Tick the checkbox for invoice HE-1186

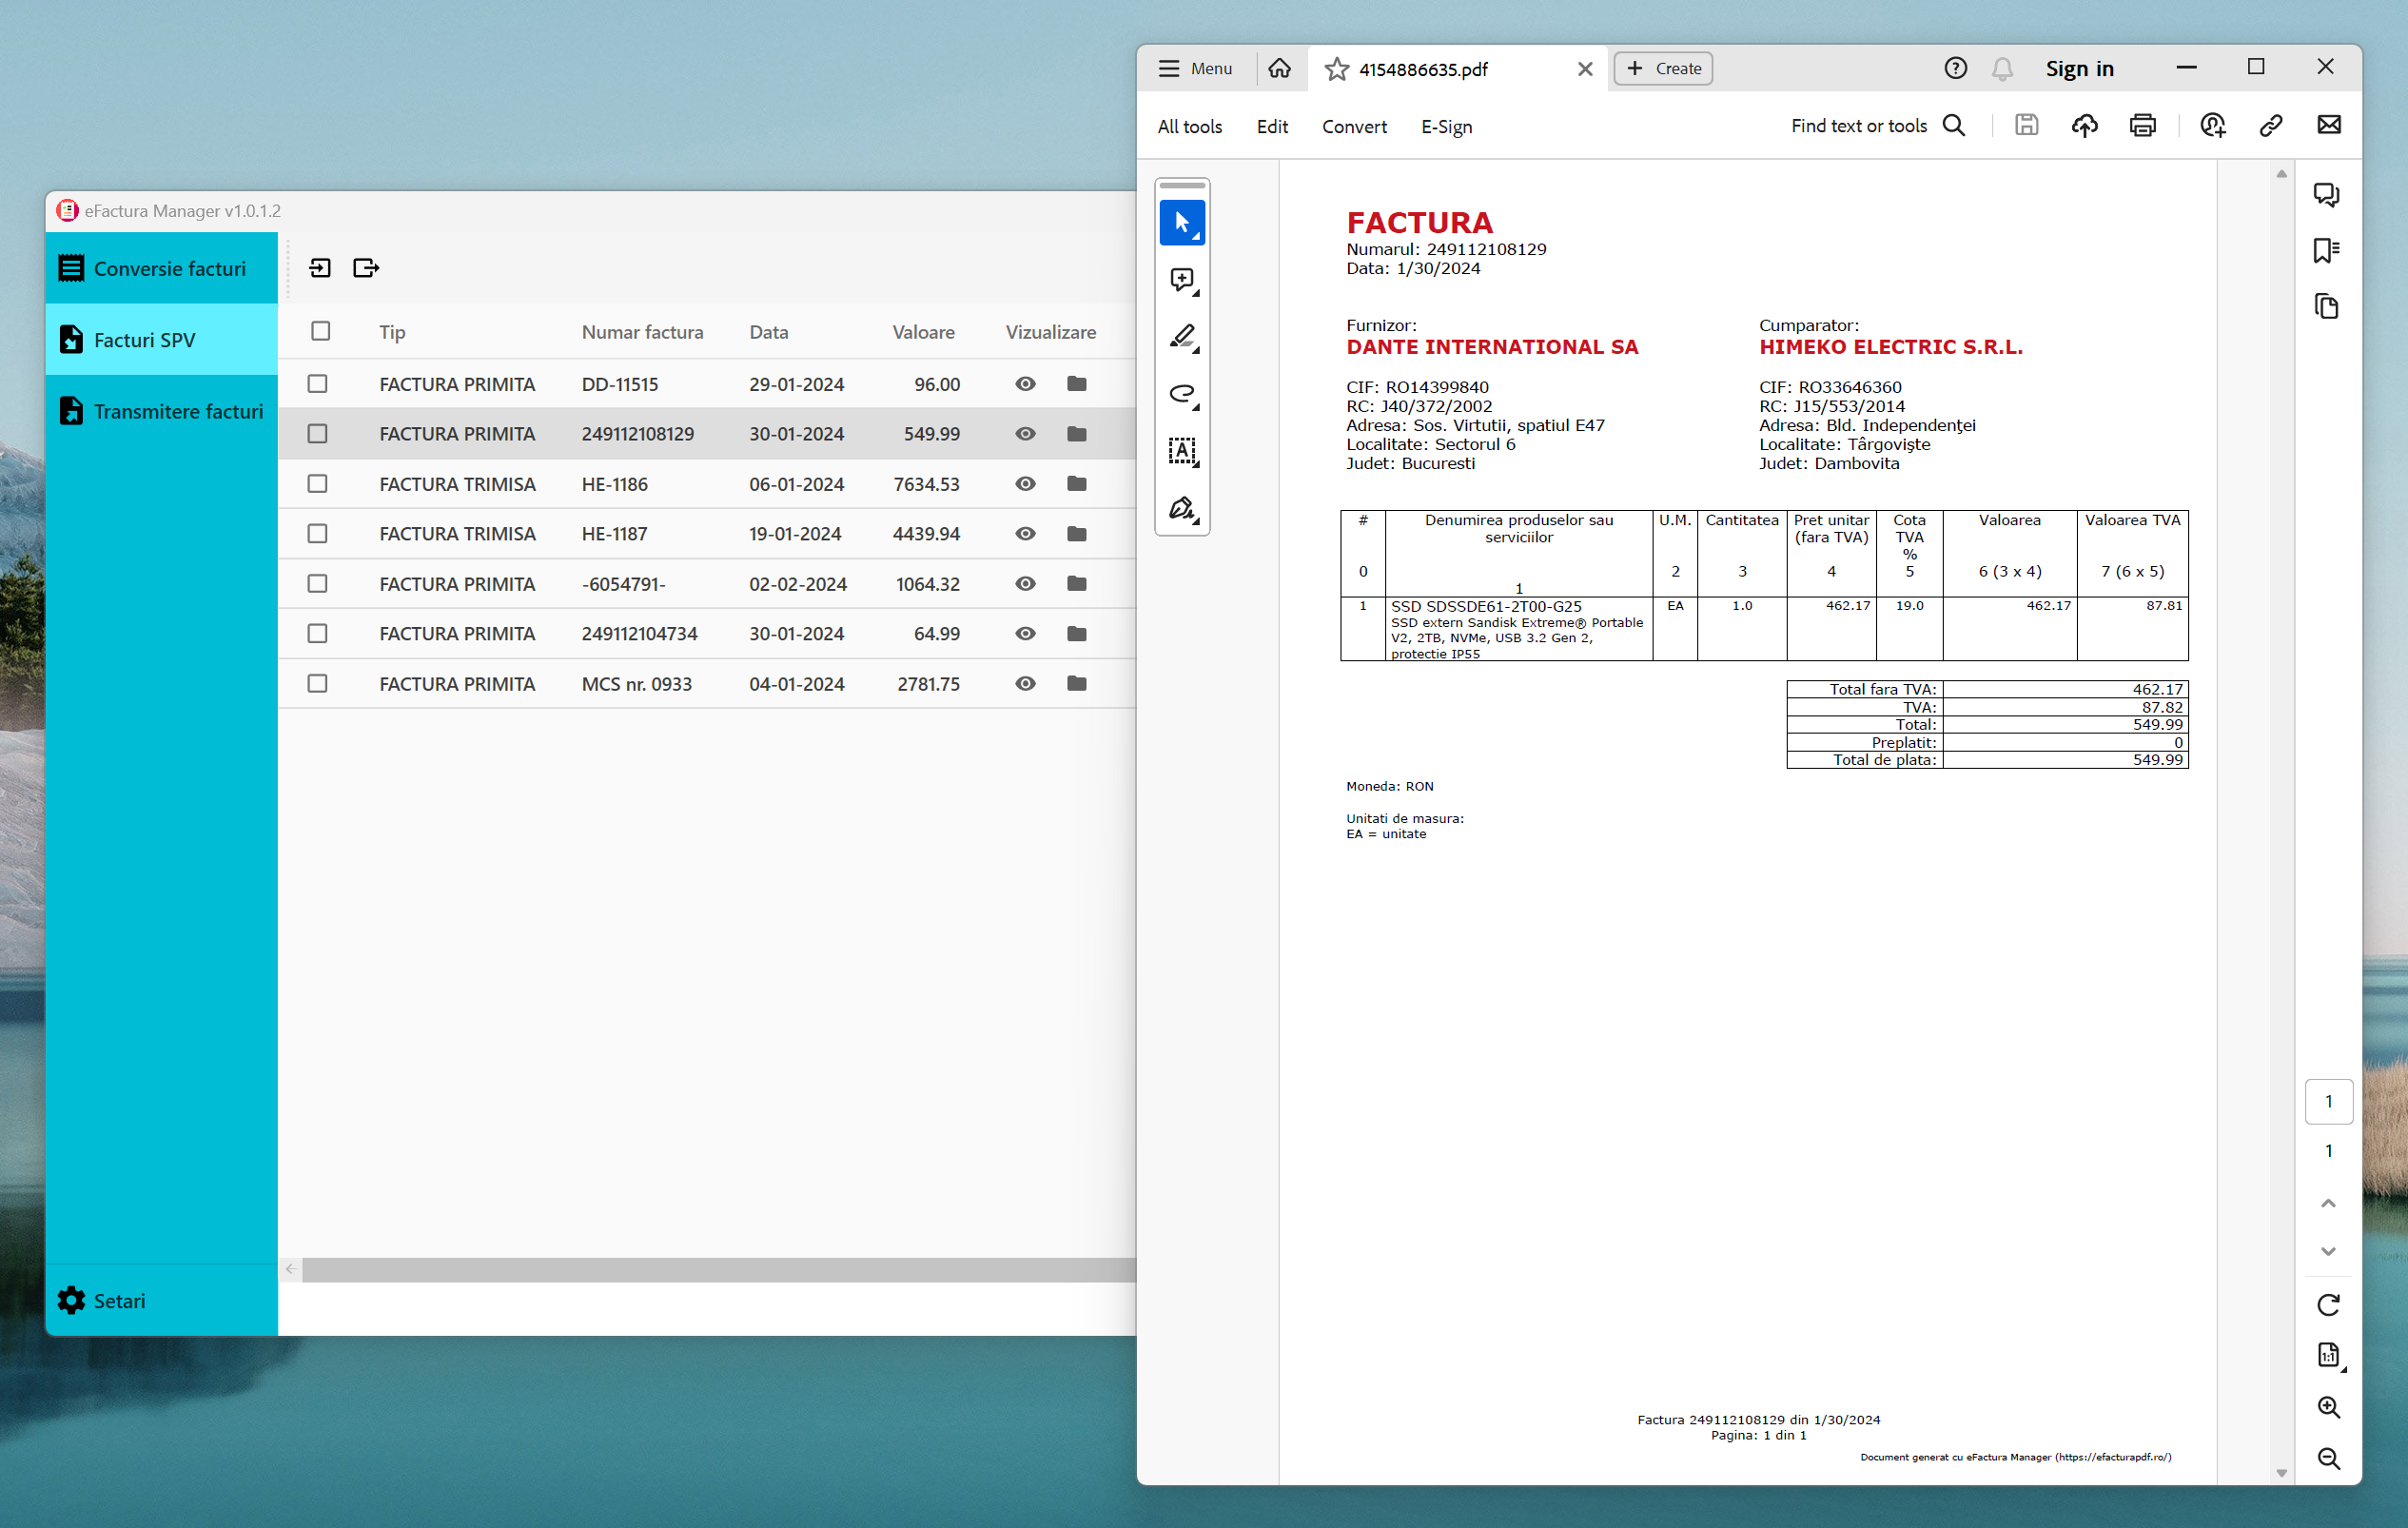318,484
